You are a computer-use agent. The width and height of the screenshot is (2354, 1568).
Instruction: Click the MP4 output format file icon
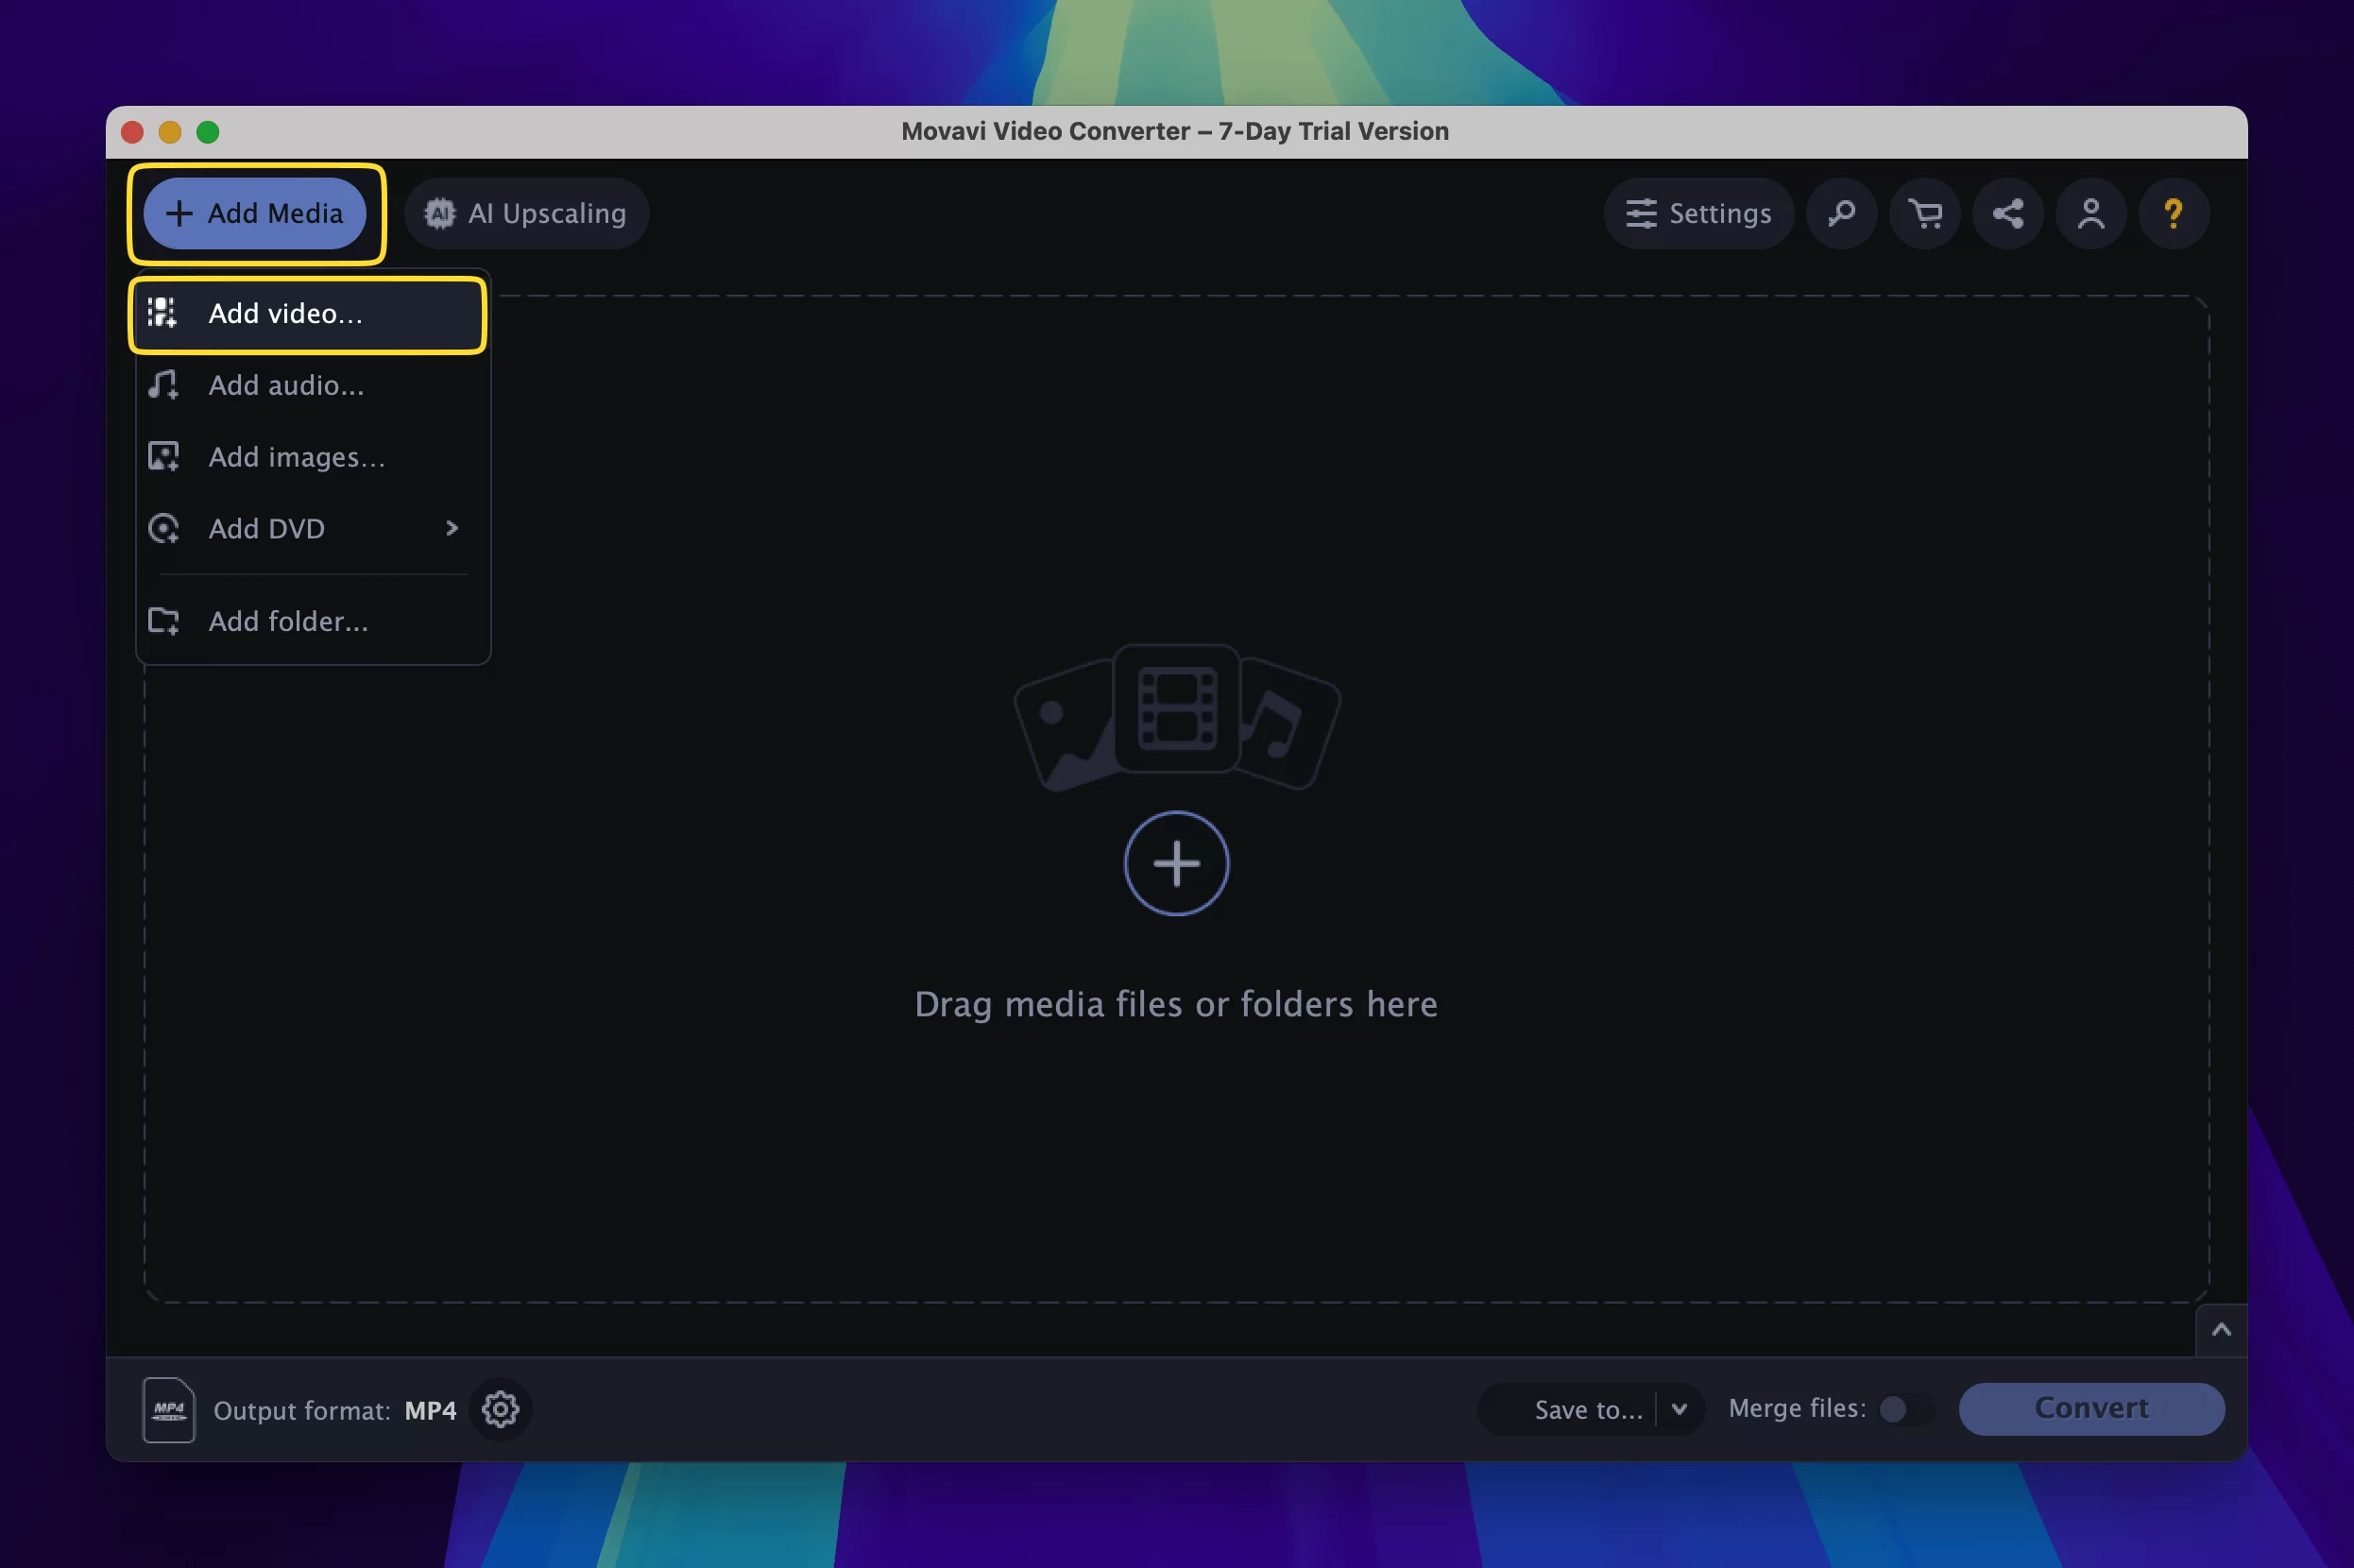pyautogui.click(x=168, y=1409)
